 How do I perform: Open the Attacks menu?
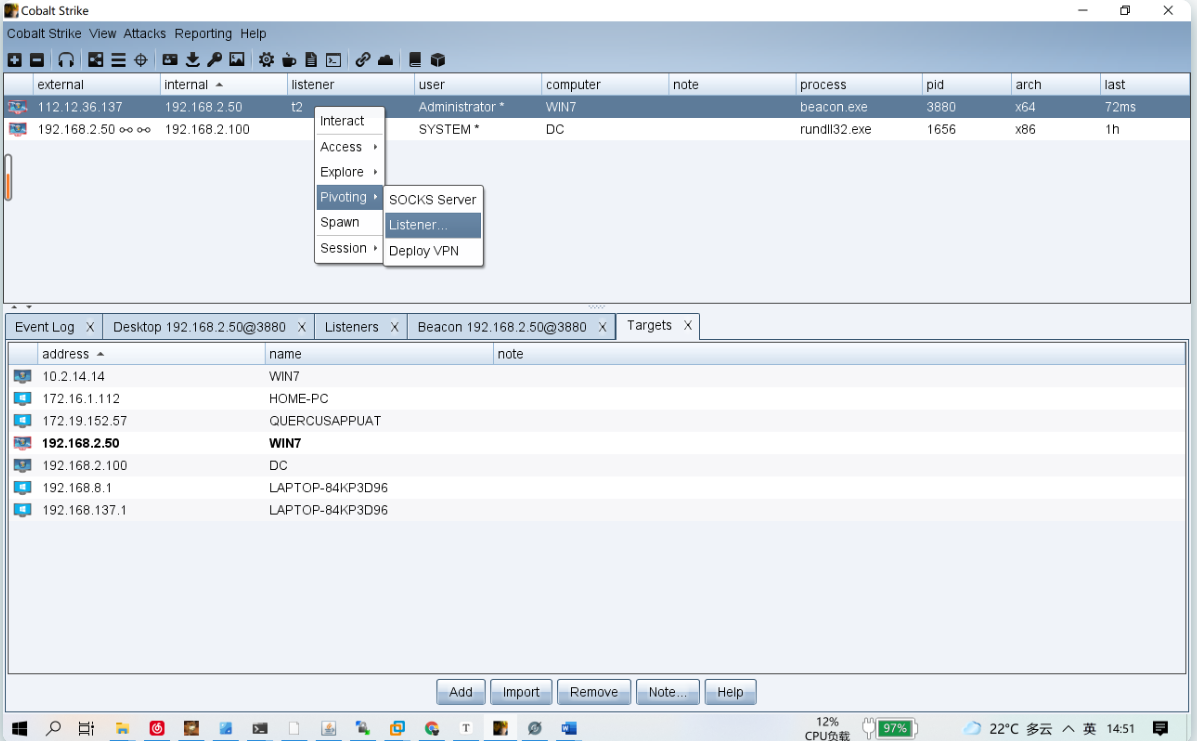coord(144,34)
